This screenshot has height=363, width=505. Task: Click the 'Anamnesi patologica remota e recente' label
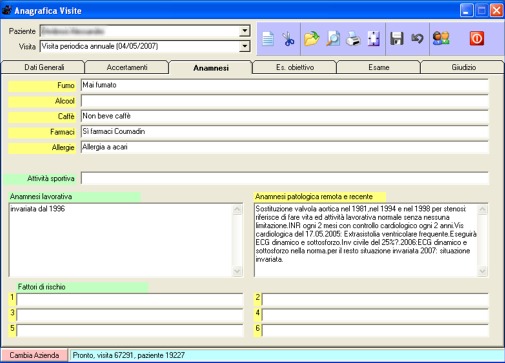coord(314,197)
